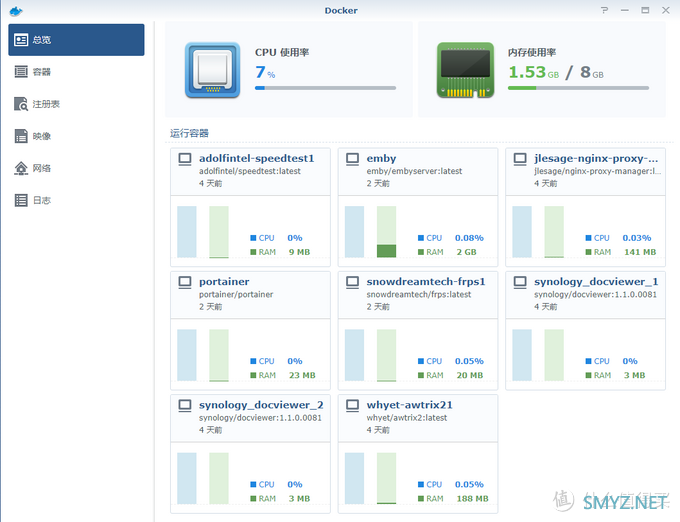This screenshot has height=522, width=680.
Task: Click emby's RAM 2 GB value
Action: (x=466, y=252)
